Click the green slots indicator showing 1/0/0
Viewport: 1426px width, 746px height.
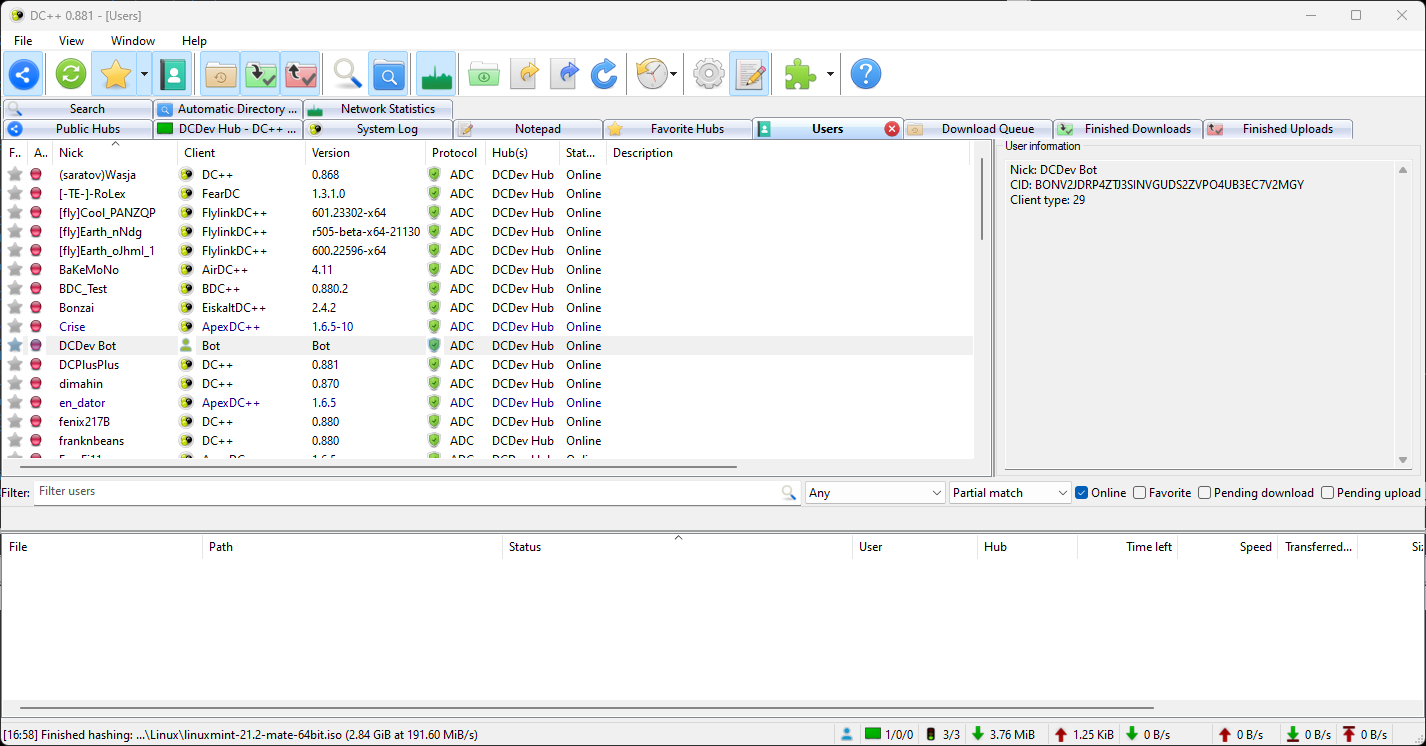889,735
